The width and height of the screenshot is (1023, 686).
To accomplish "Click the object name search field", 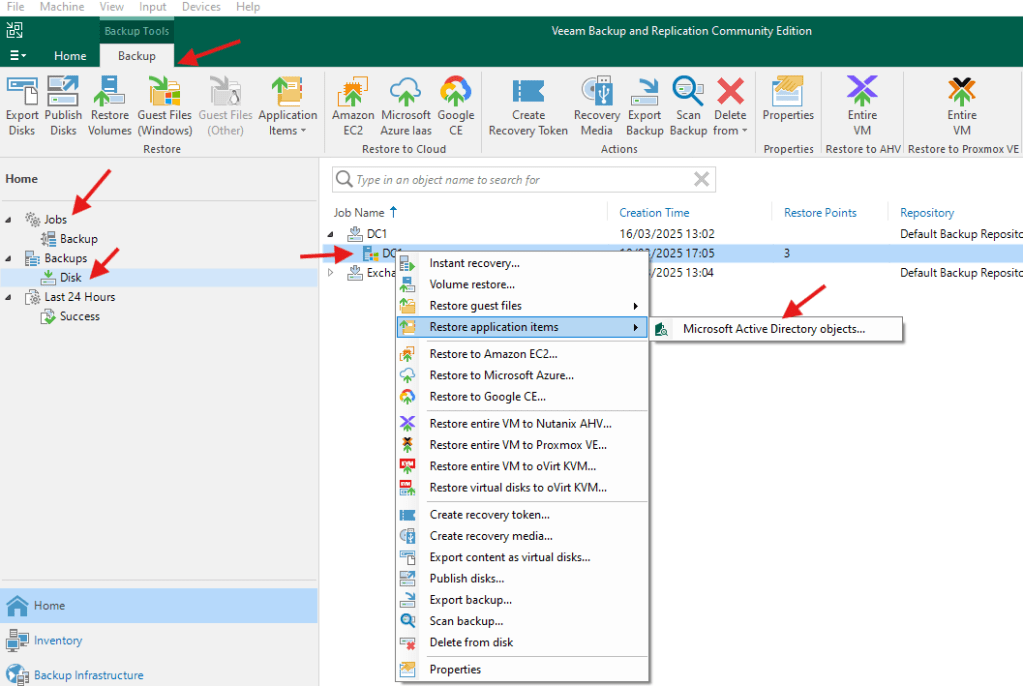I will click(520, 180).
